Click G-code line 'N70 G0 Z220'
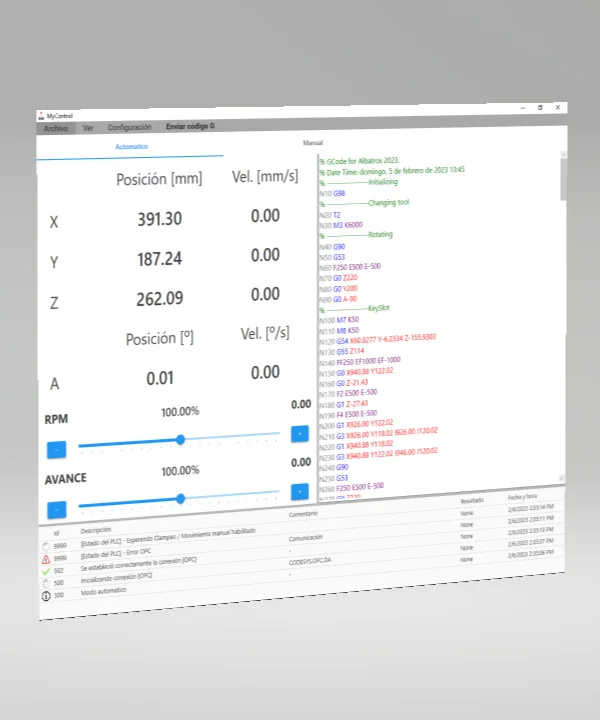 tap(338, 278)
